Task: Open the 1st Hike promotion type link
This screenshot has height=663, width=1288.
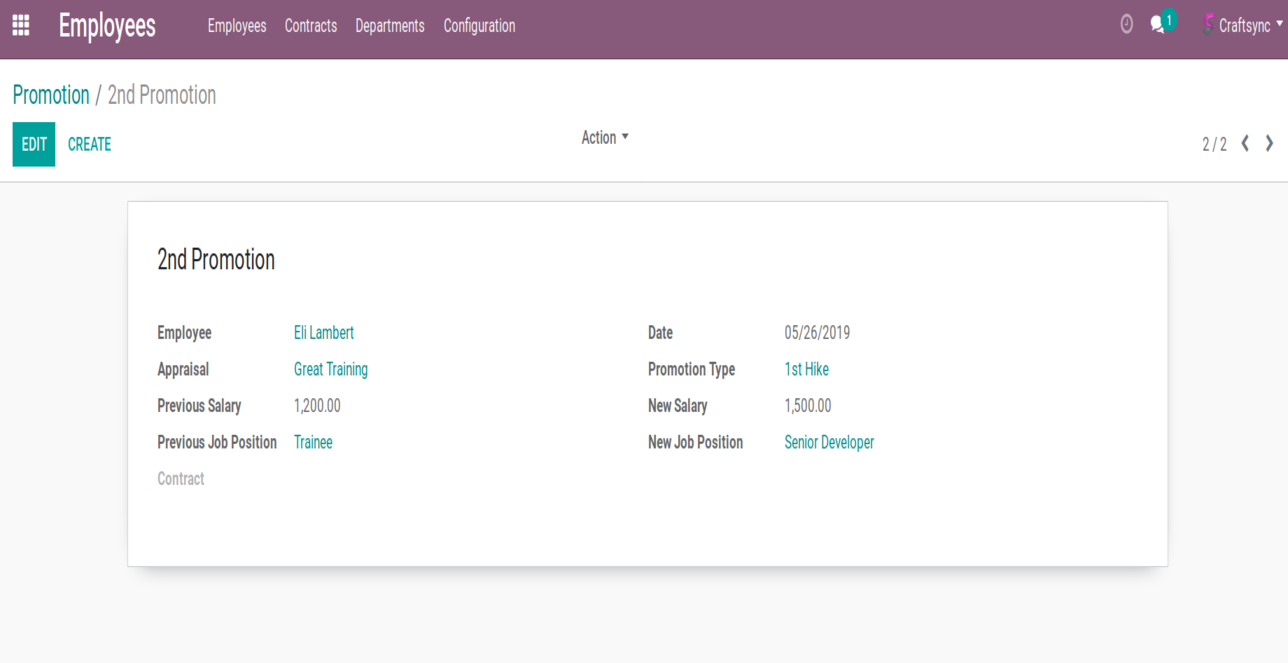Action: click(x=806, y=369)
